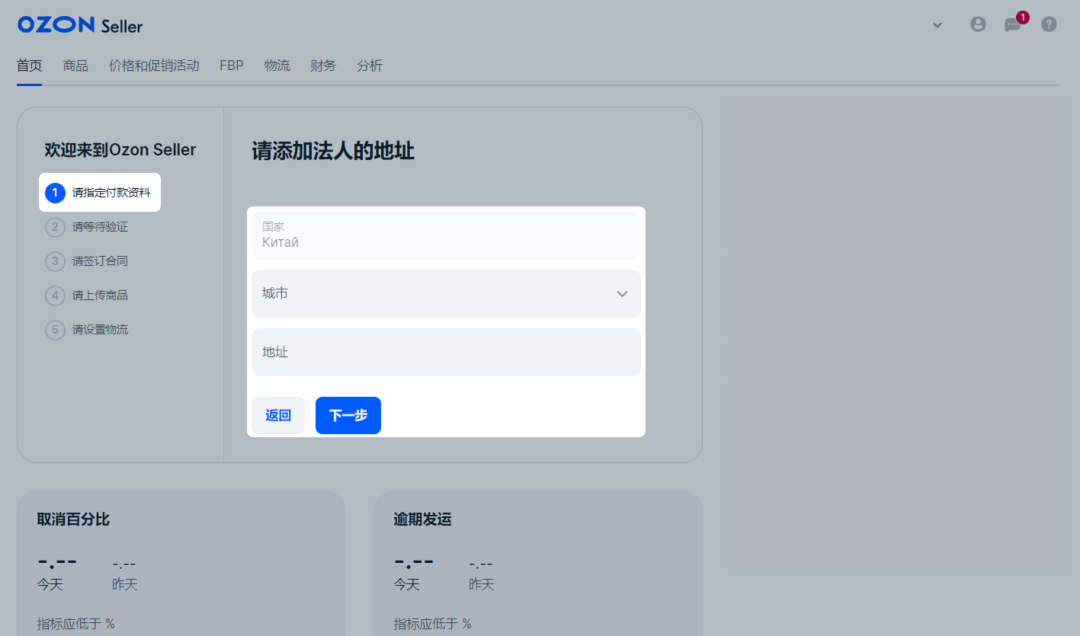Click the 请添加法人的地址 heading
This screenshot has height=636, width=1080.
tap(333, 151)
